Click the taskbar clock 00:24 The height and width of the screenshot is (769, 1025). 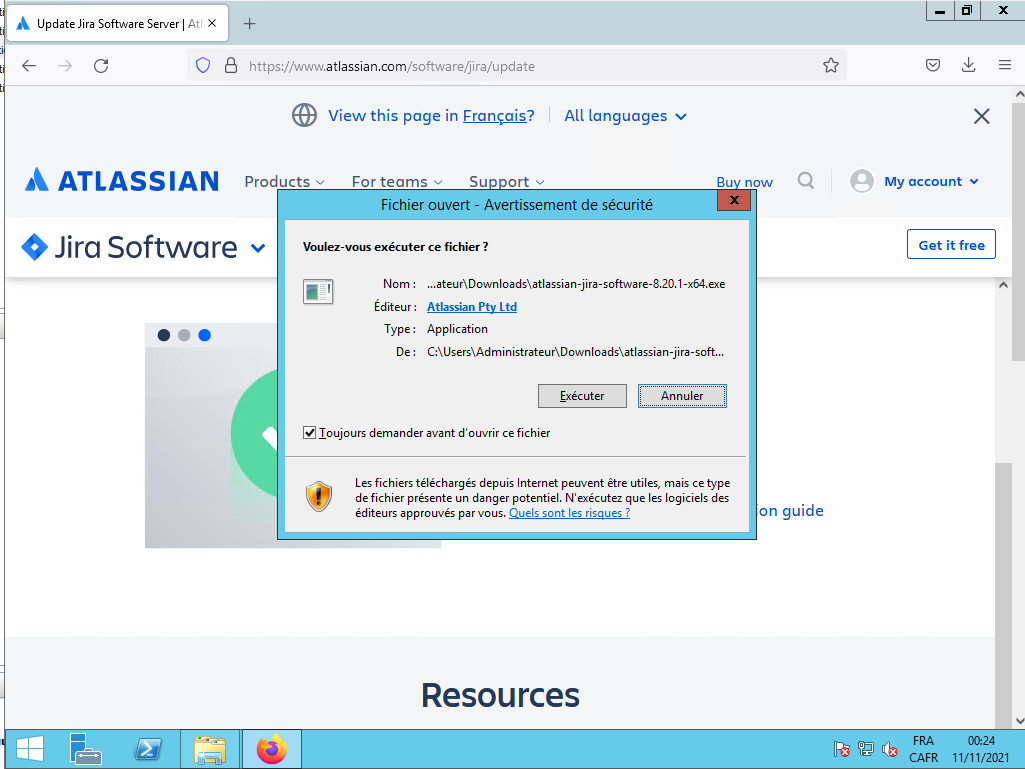point(981,749)
